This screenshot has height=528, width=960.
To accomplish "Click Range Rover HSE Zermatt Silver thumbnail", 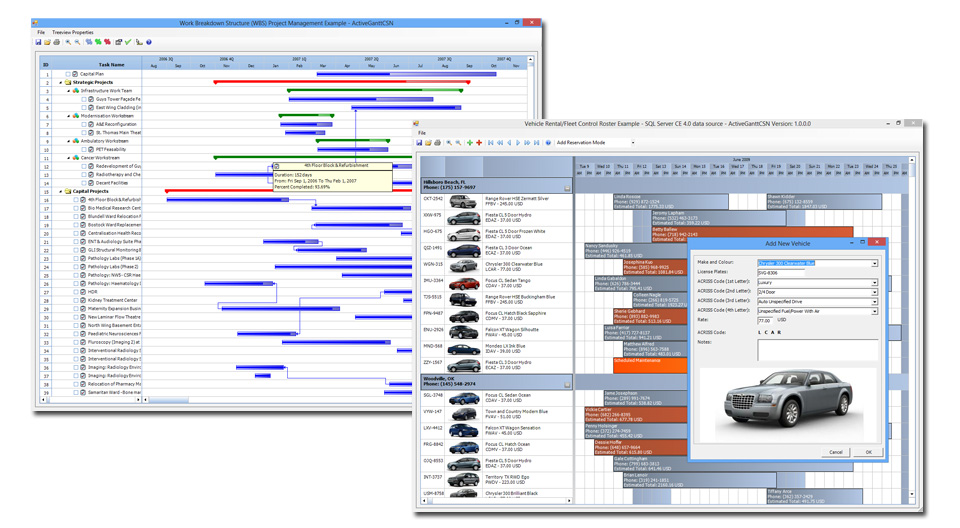I will coord(463,202).
